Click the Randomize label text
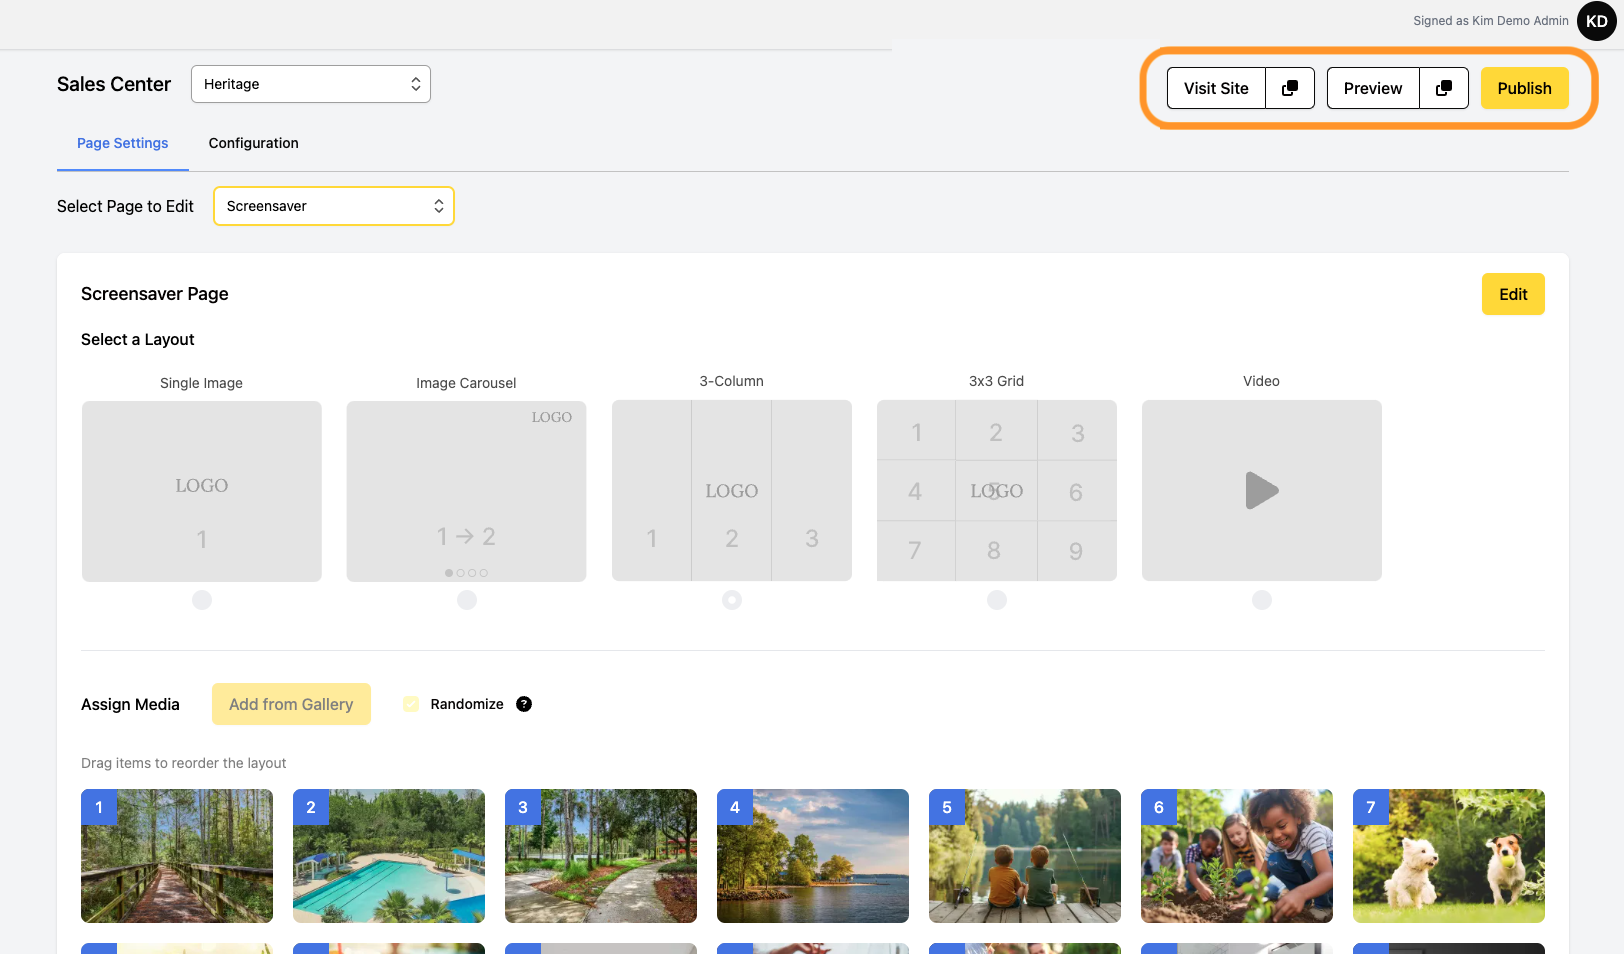The height and width of the screenshot is (954, 1624). point(467,704)
